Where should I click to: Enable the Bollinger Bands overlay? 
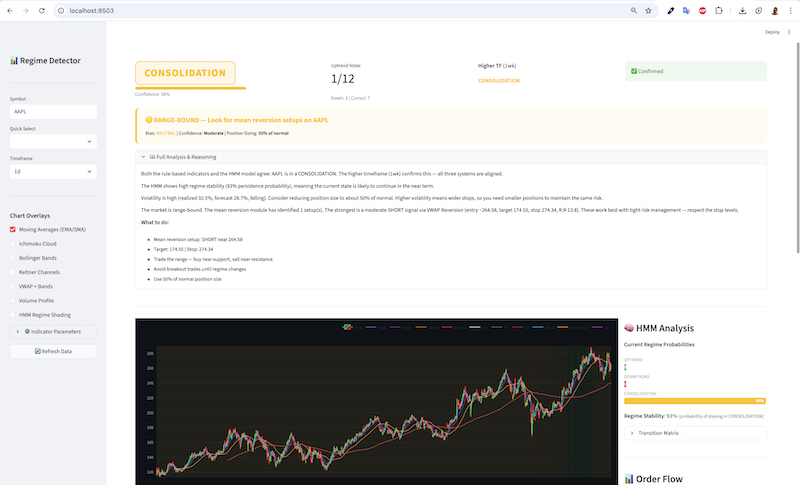[x=13, y=257]
